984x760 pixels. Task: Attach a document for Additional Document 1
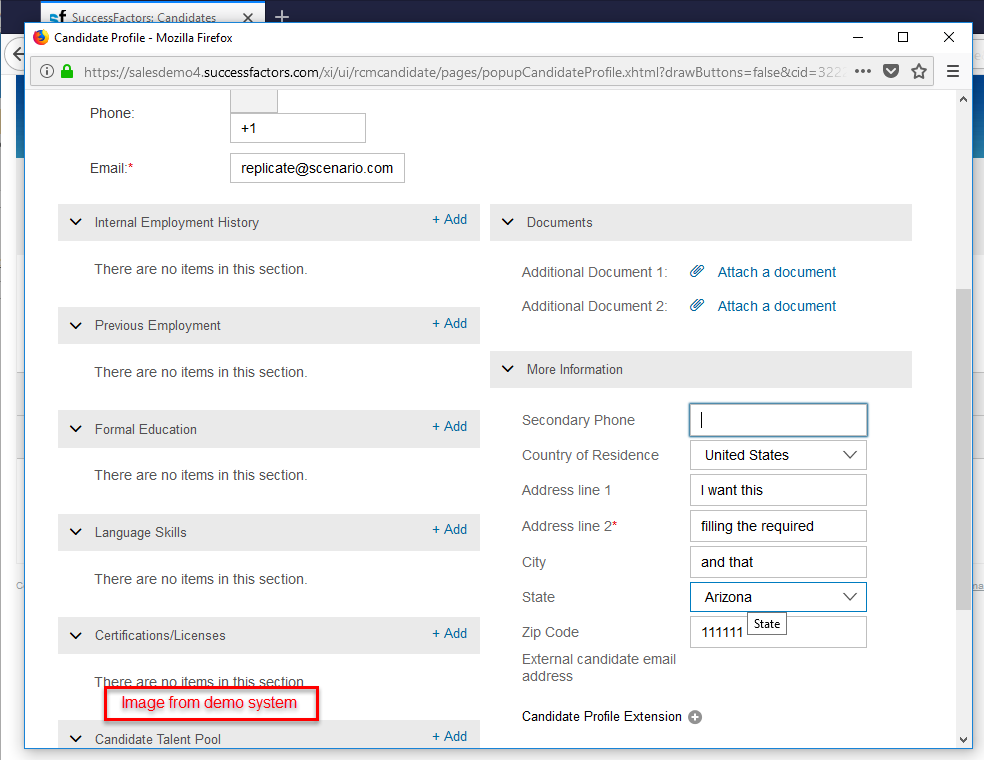[776, 272]
